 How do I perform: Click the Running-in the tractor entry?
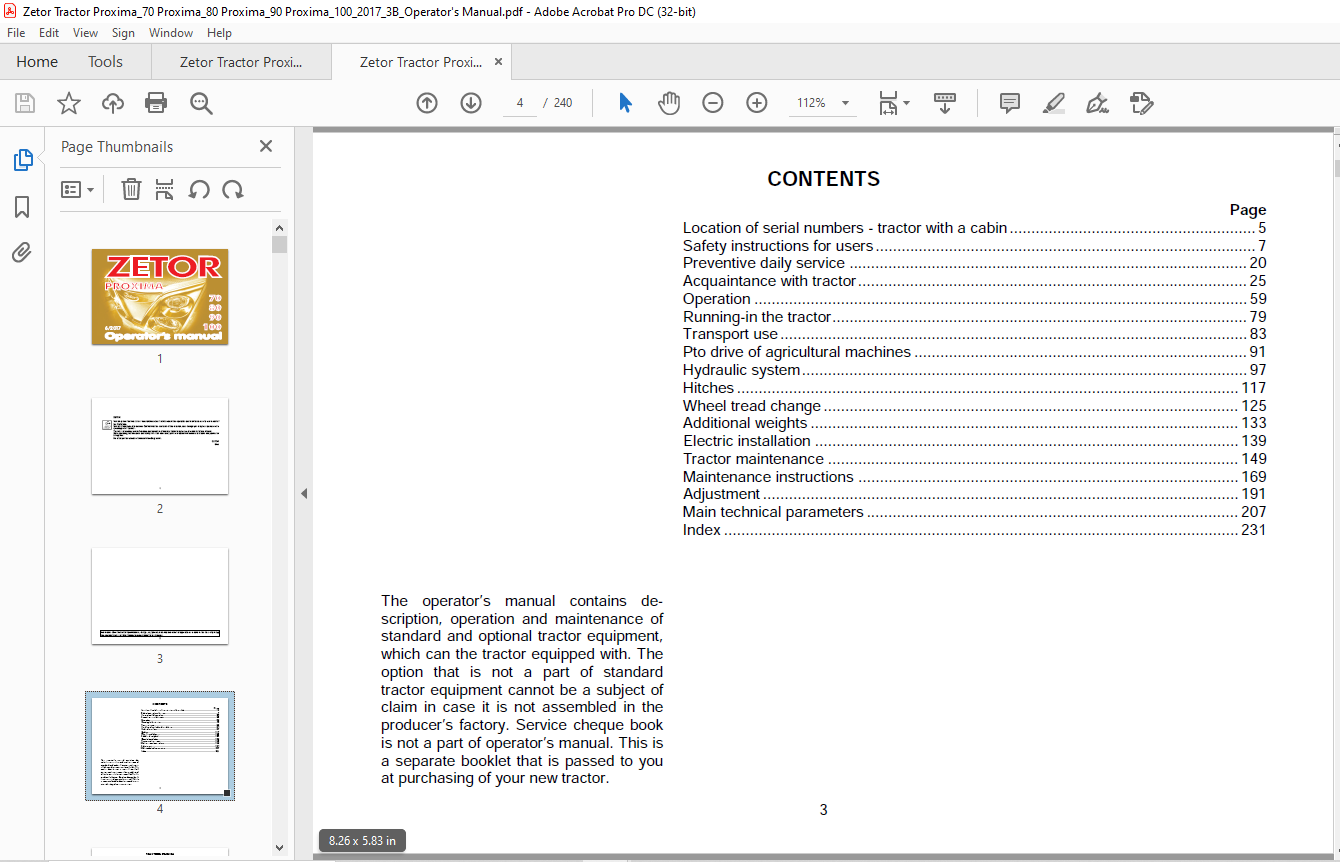point(974,317)
